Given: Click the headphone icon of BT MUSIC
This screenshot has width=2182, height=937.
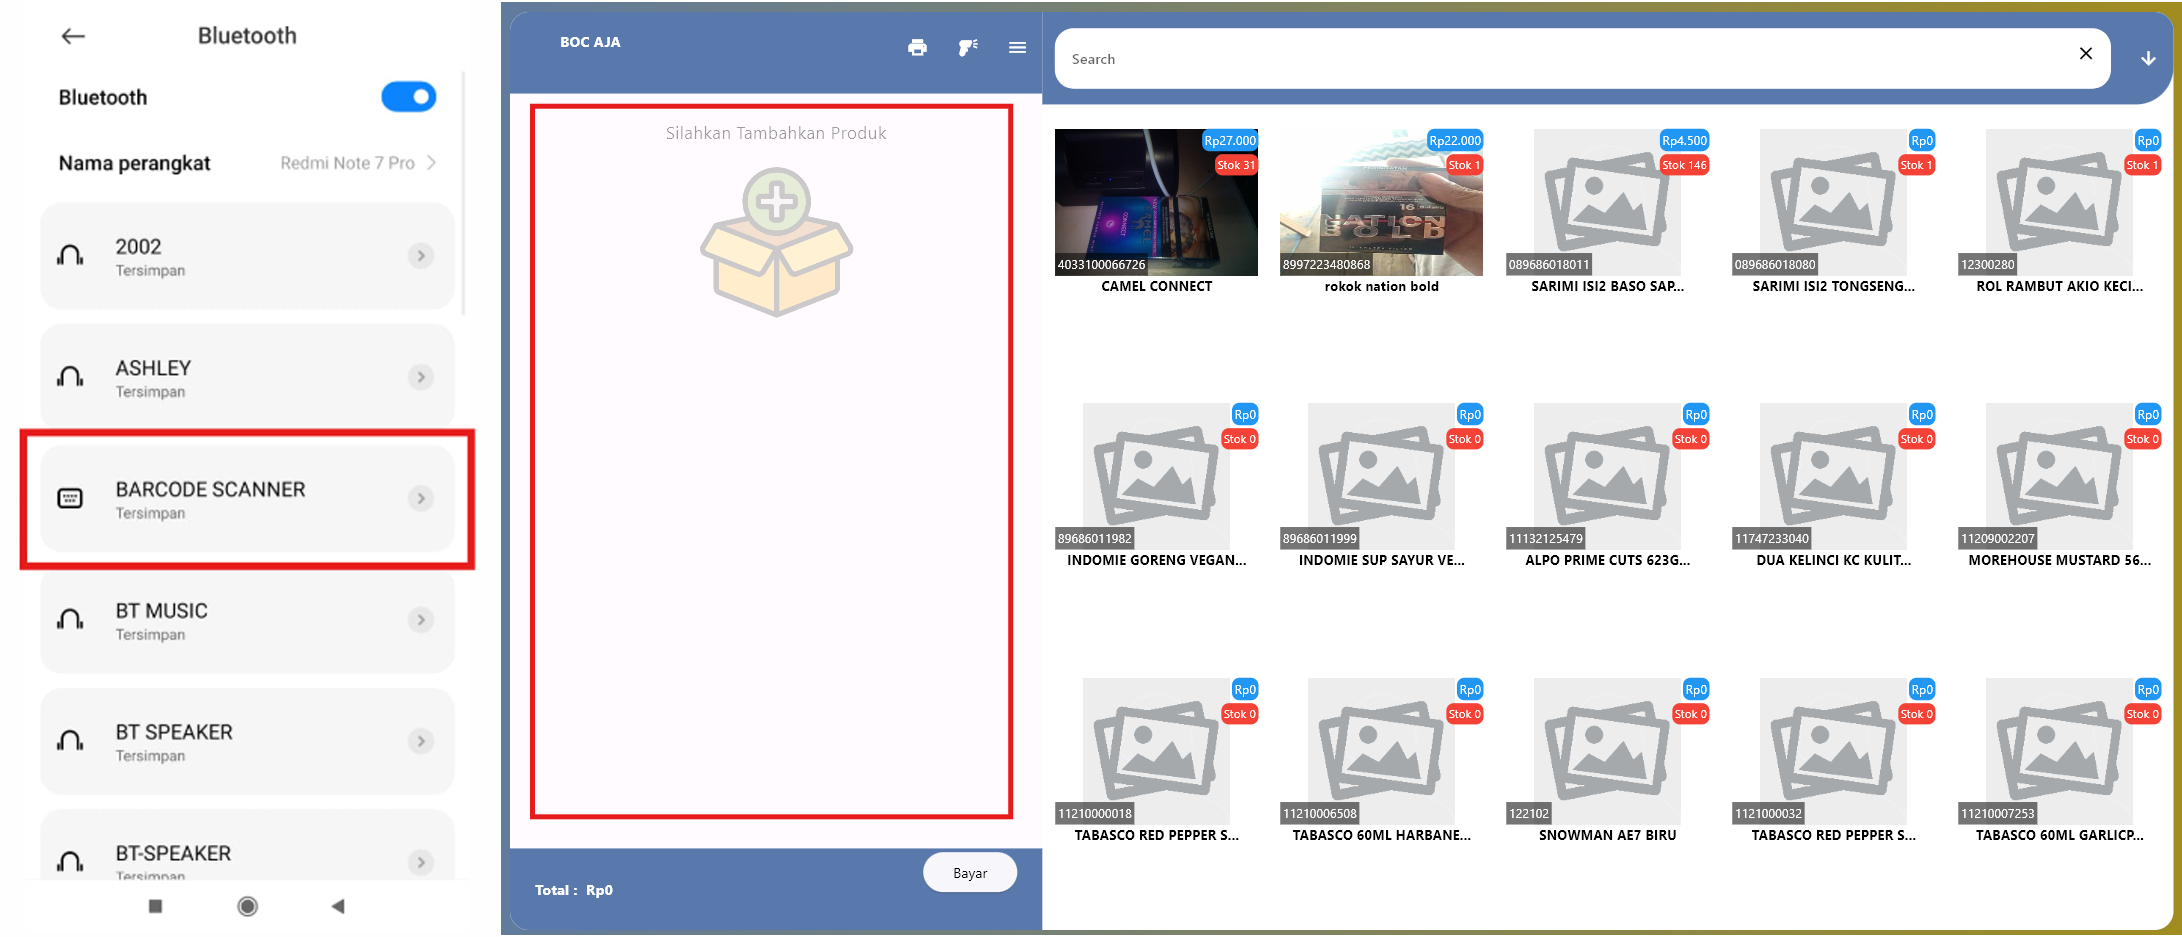Looking at the screenshot, I should 70,620.
